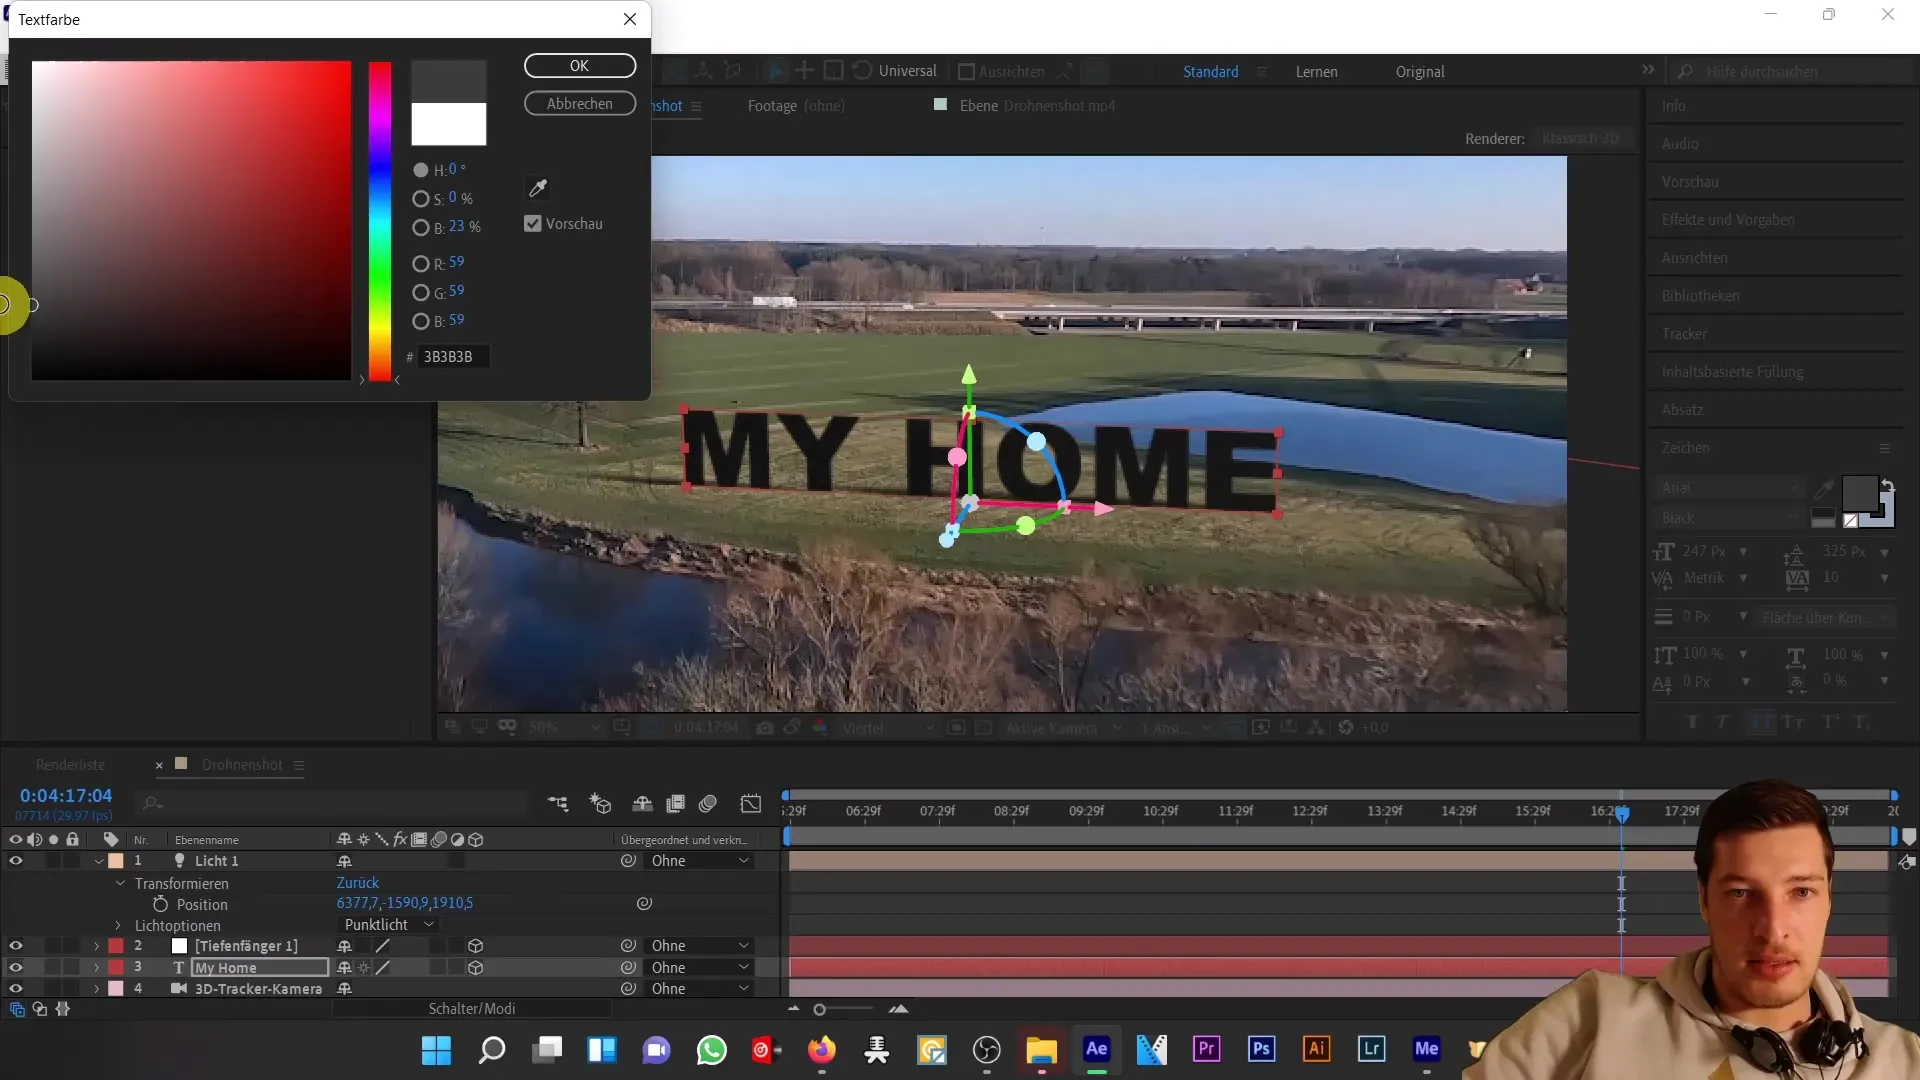Click the After Effects icon in taskbar
This screenshot has width=1920, height=1080.
pos(1098,1050)
